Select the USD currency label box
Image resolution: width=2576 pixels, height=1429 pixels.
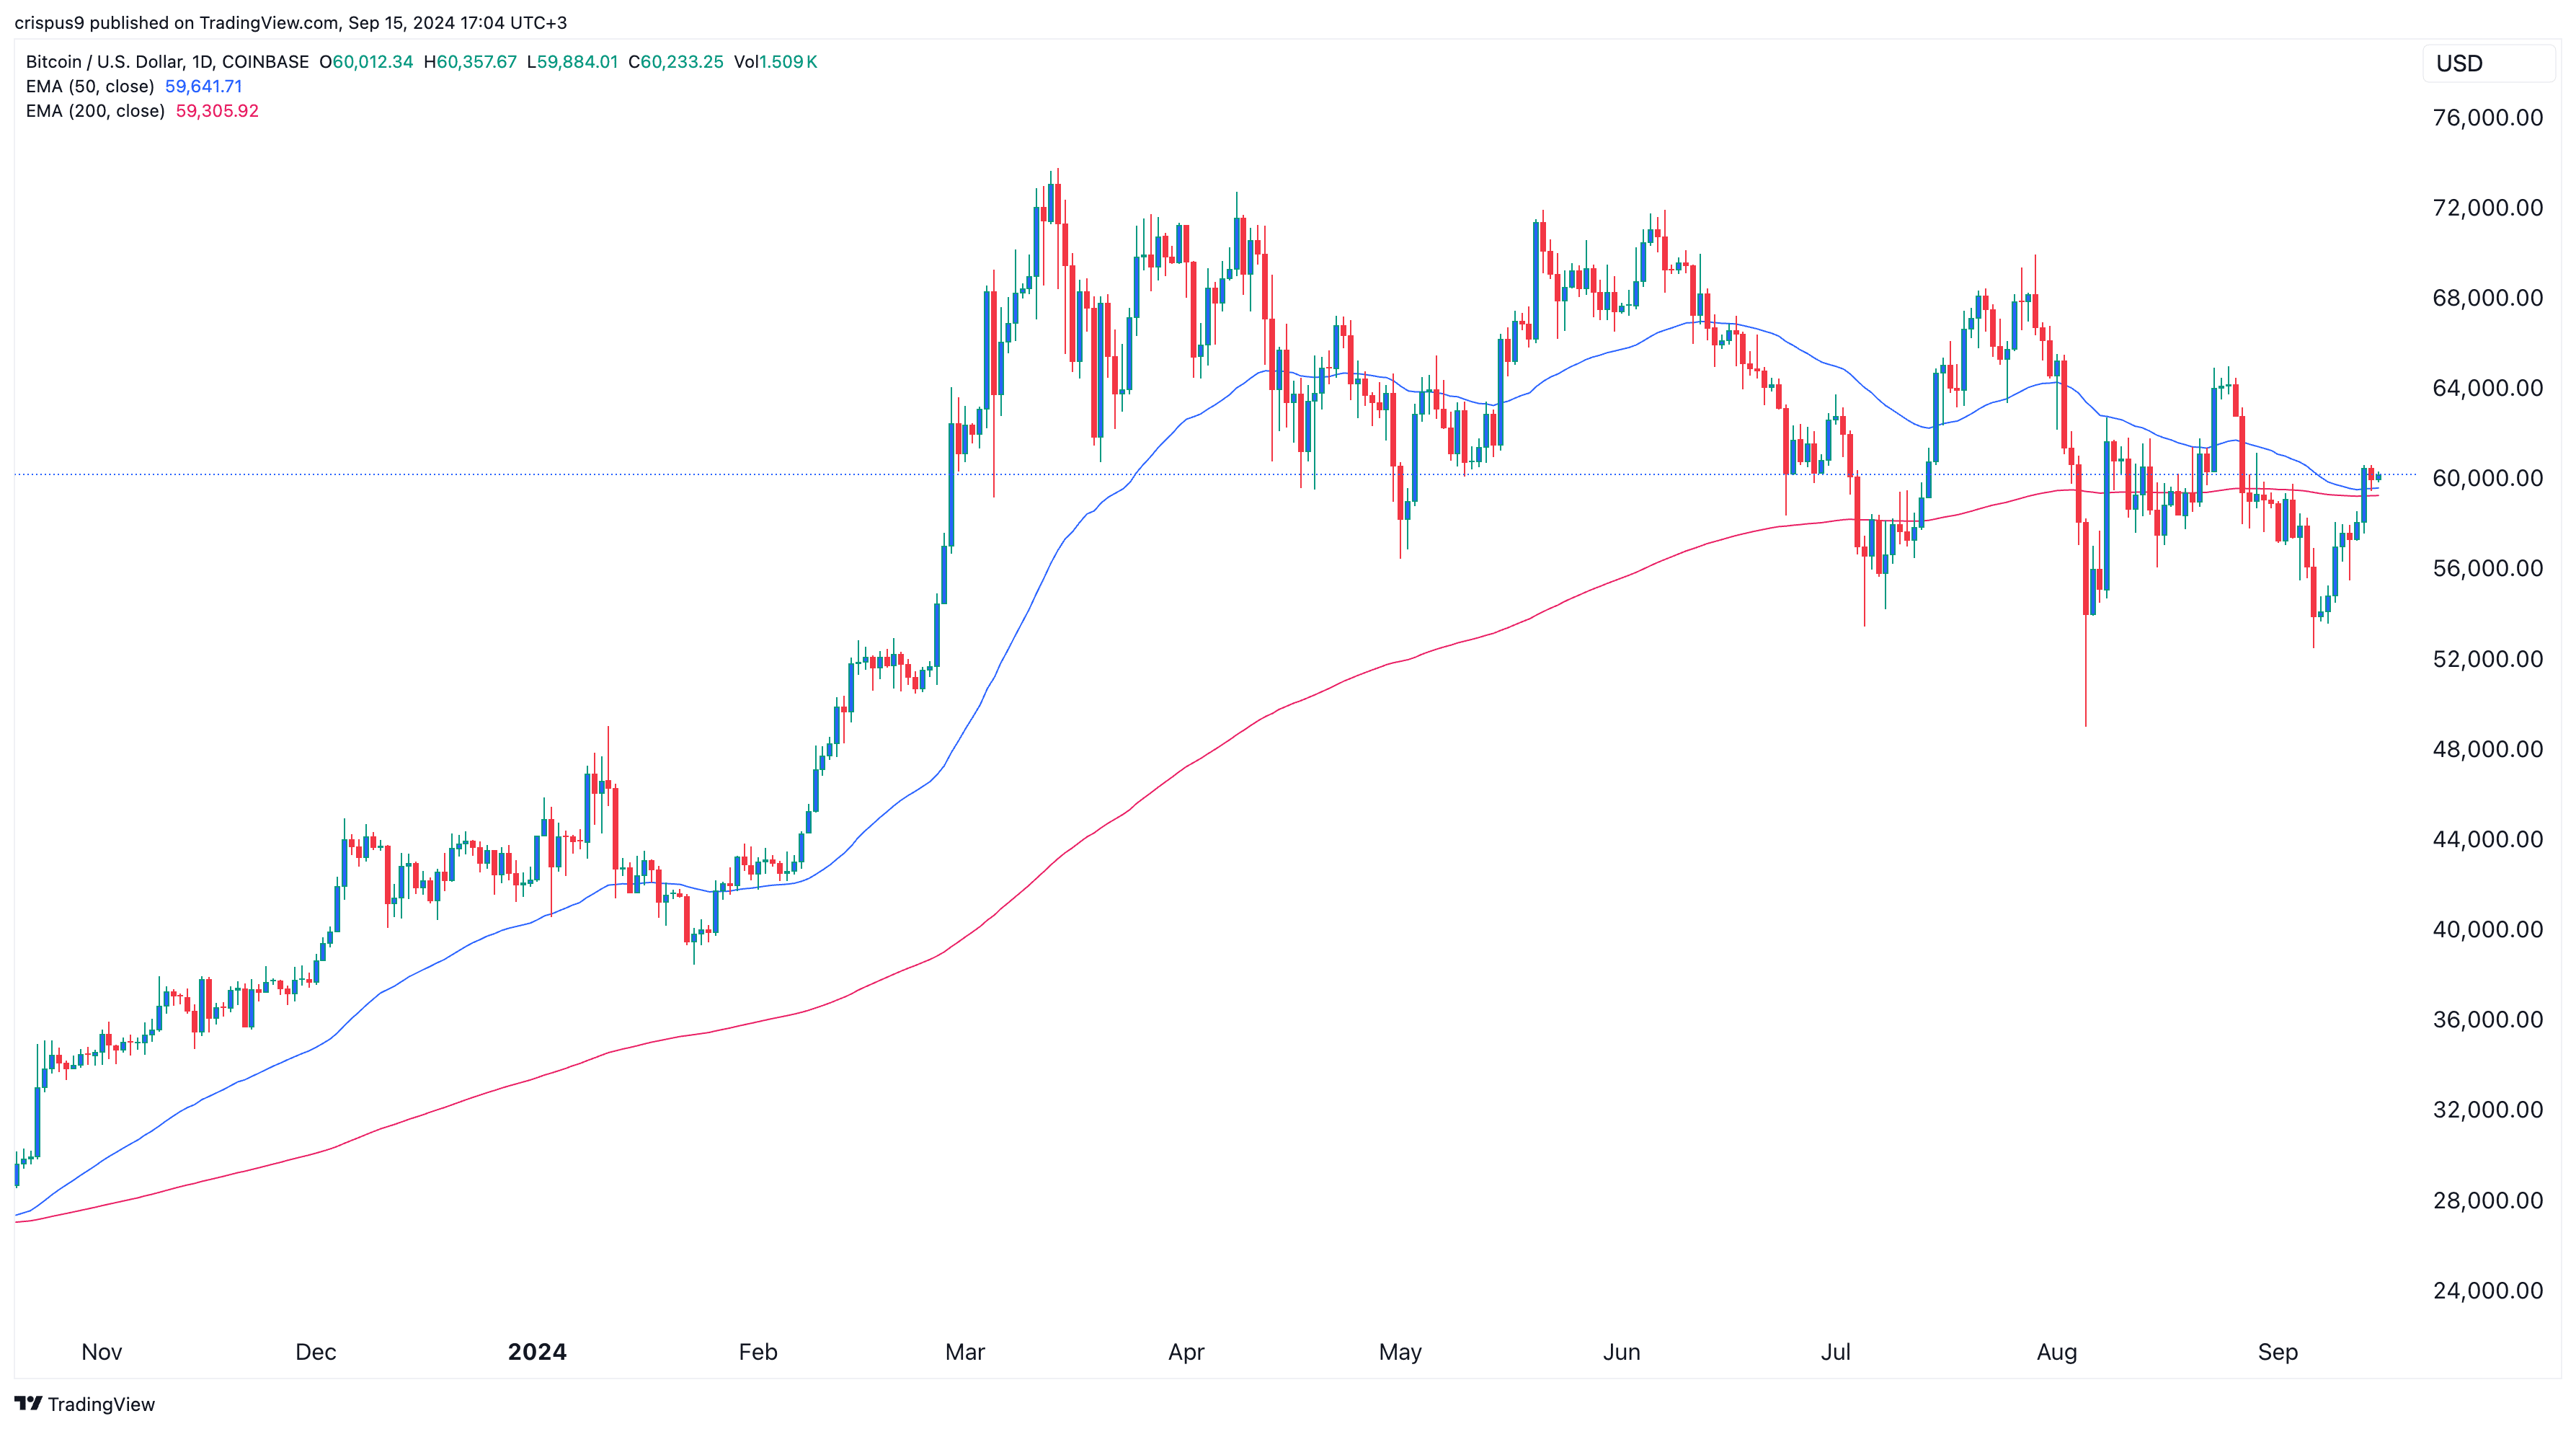click(x=2488, y=63)
